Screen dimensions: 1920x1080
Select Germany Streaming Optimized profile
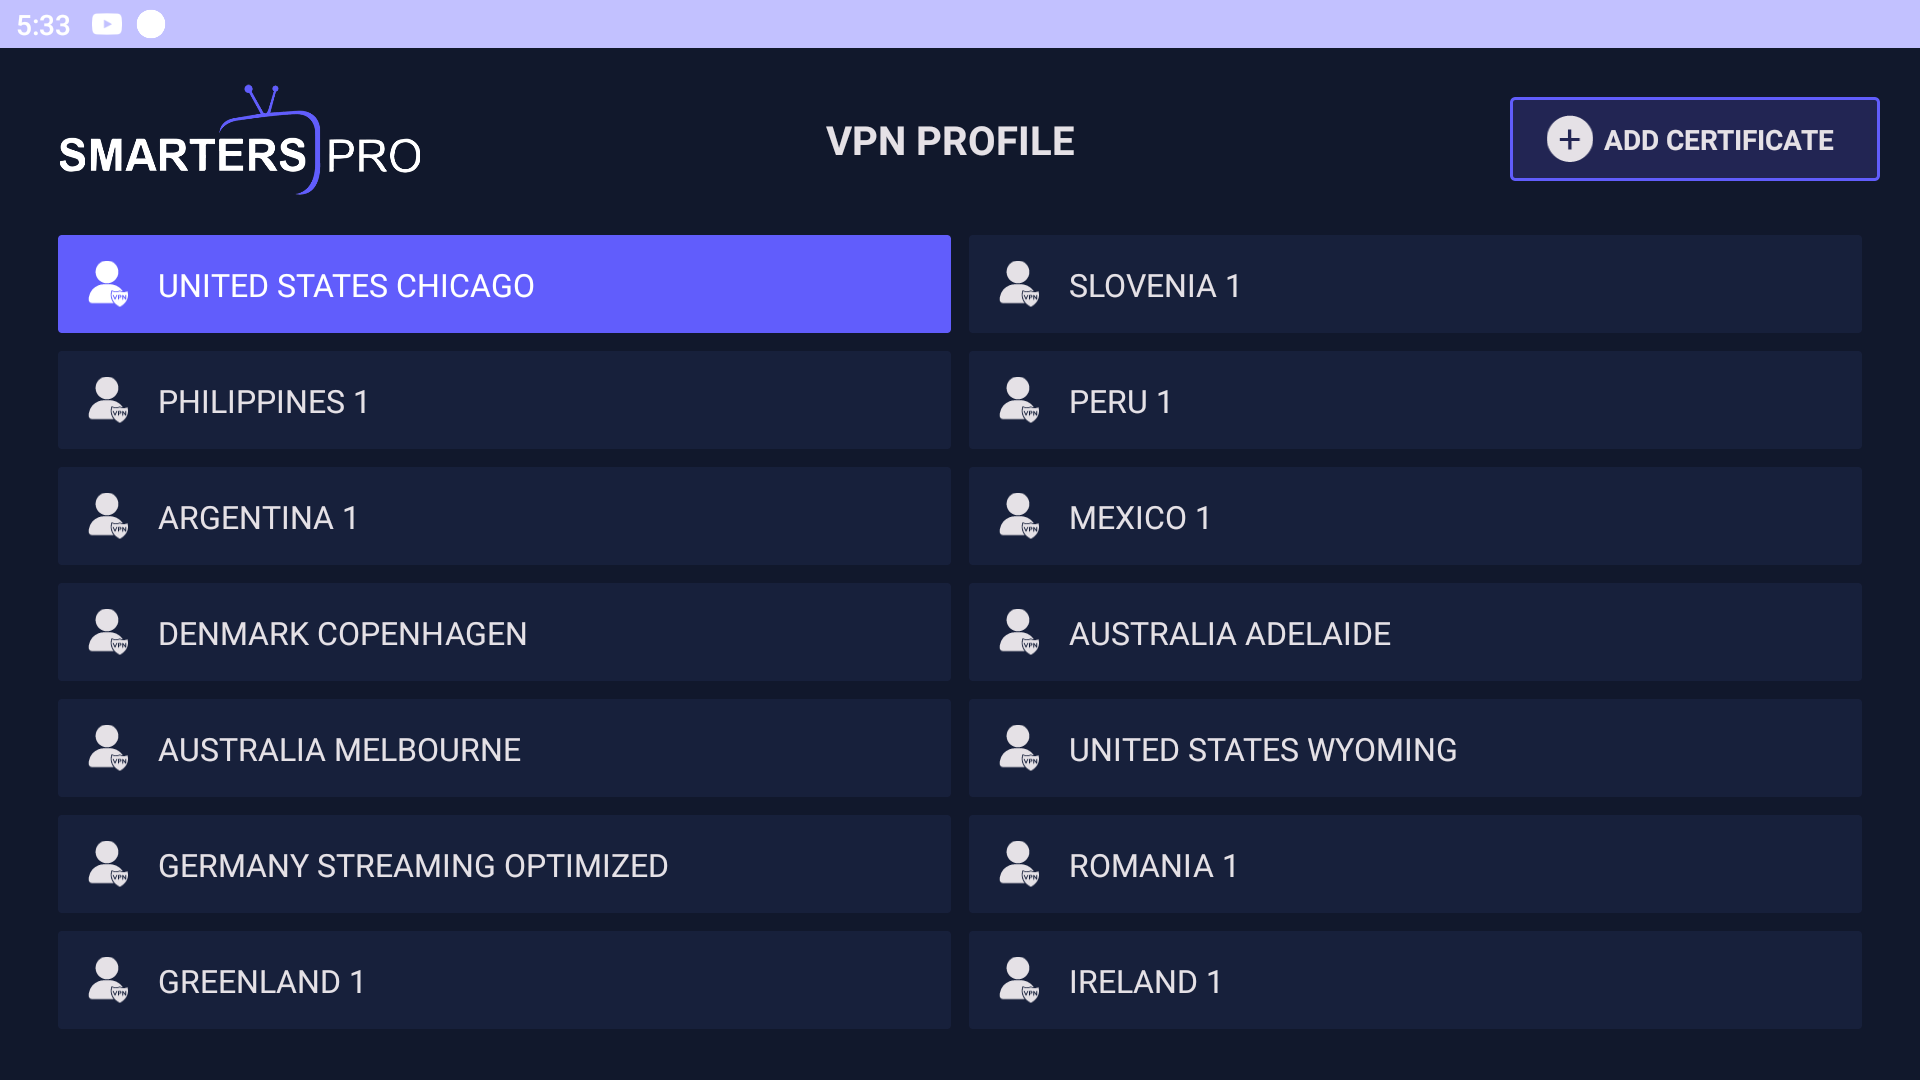[x=504, y=864]
